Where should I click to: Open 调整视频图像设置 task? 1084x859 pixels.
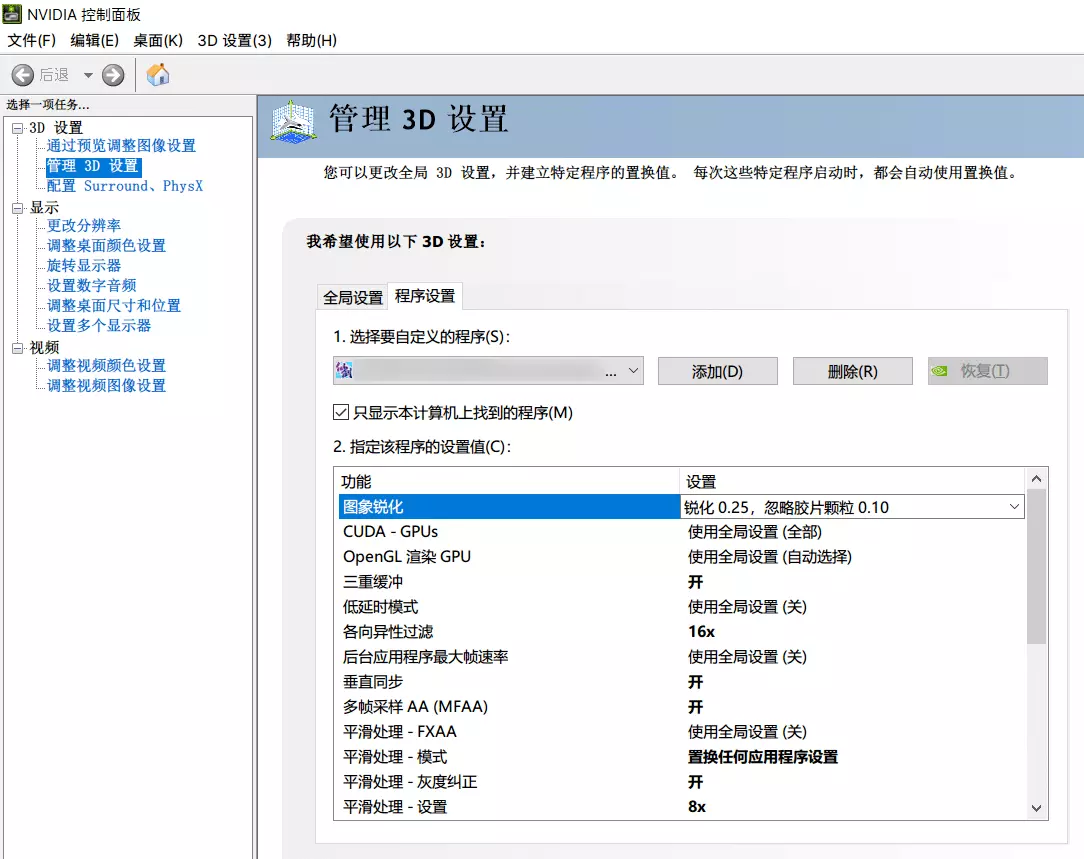pyautogui.click(x=106, y=386)
